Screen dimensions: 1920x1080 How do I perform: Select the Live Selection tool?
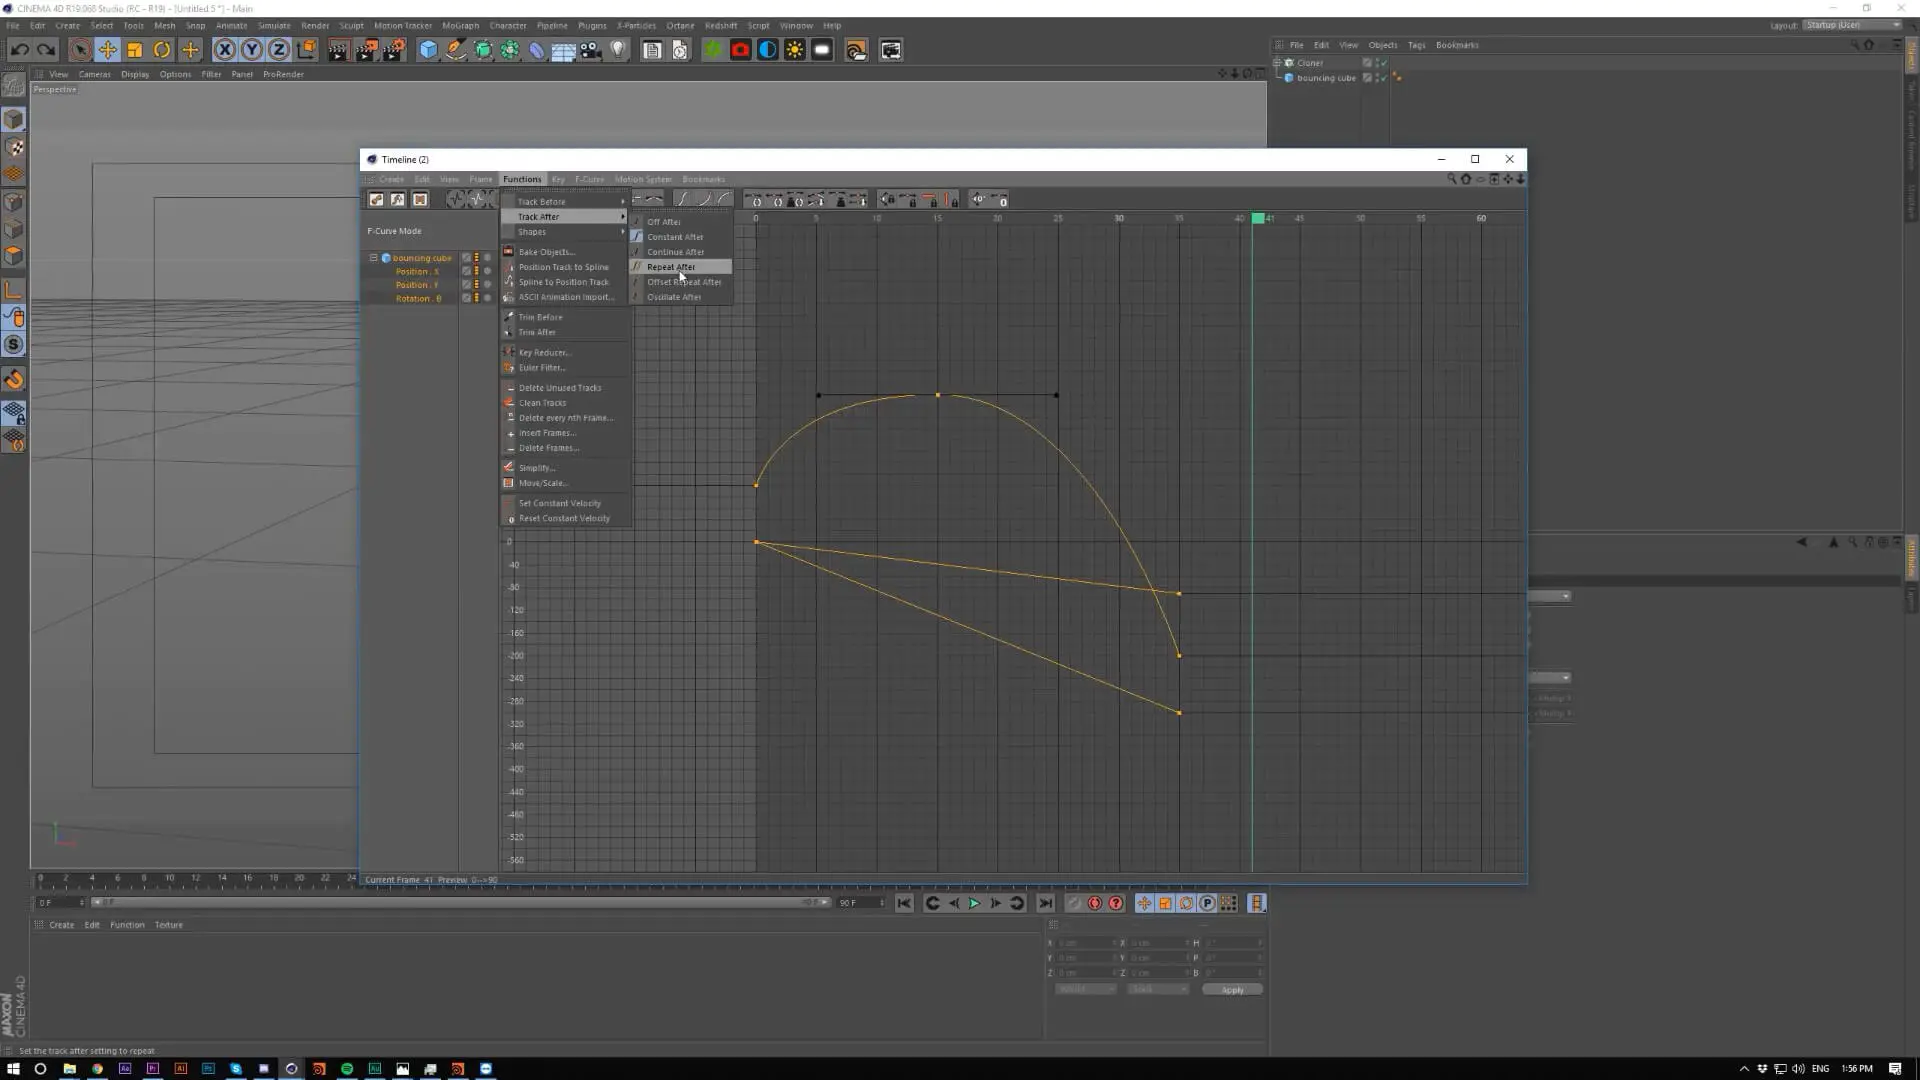click(80, 50)
